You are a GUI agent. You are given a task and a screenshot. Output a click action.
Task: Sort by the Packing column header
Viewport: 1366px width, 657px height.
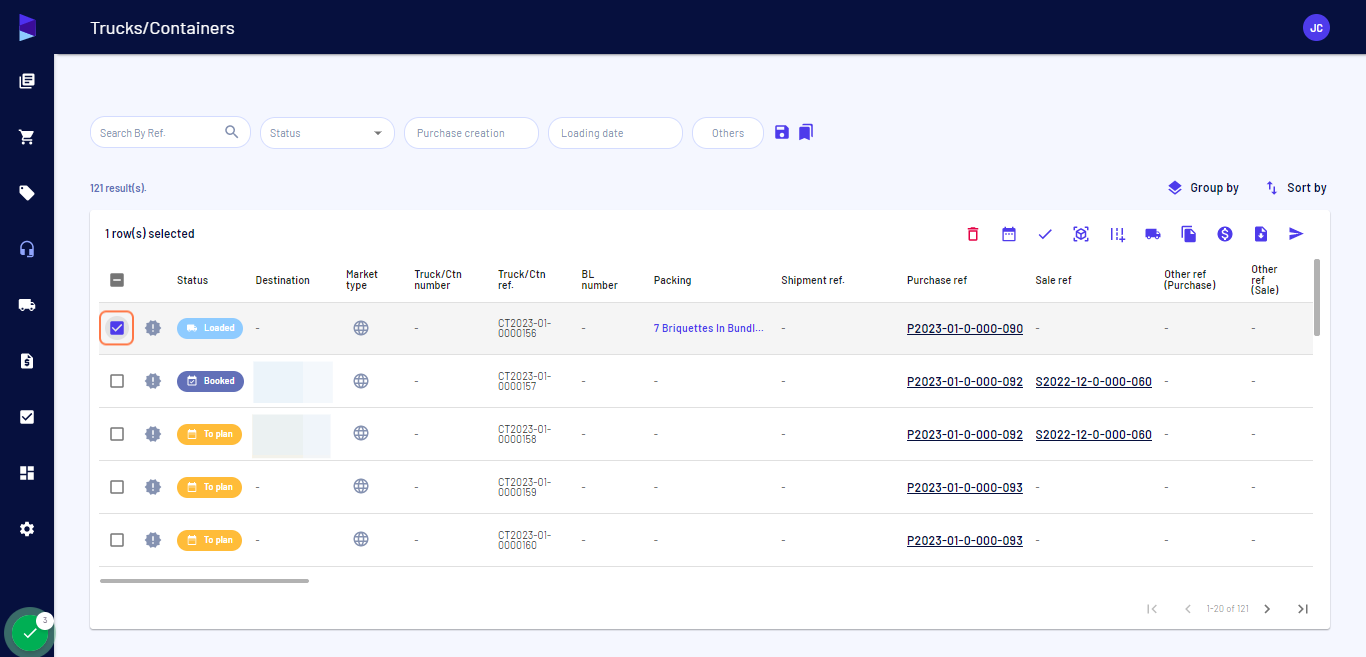(672, 280)
